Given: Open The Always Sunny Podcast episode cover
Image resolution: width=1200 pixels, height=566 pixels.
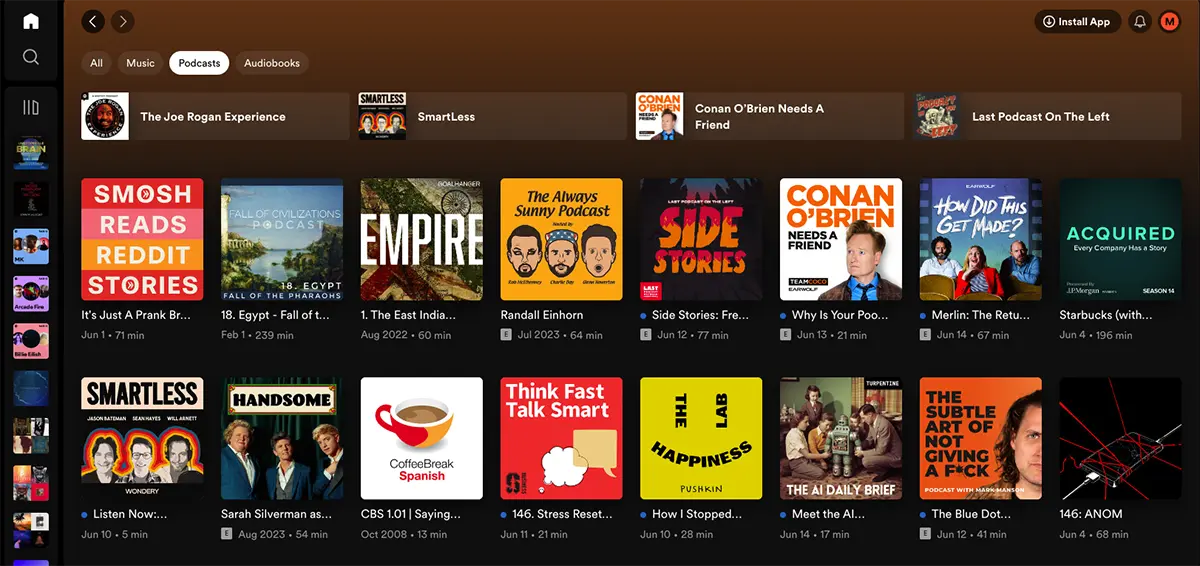Looking at the screenshot, I should coord(561,240).
